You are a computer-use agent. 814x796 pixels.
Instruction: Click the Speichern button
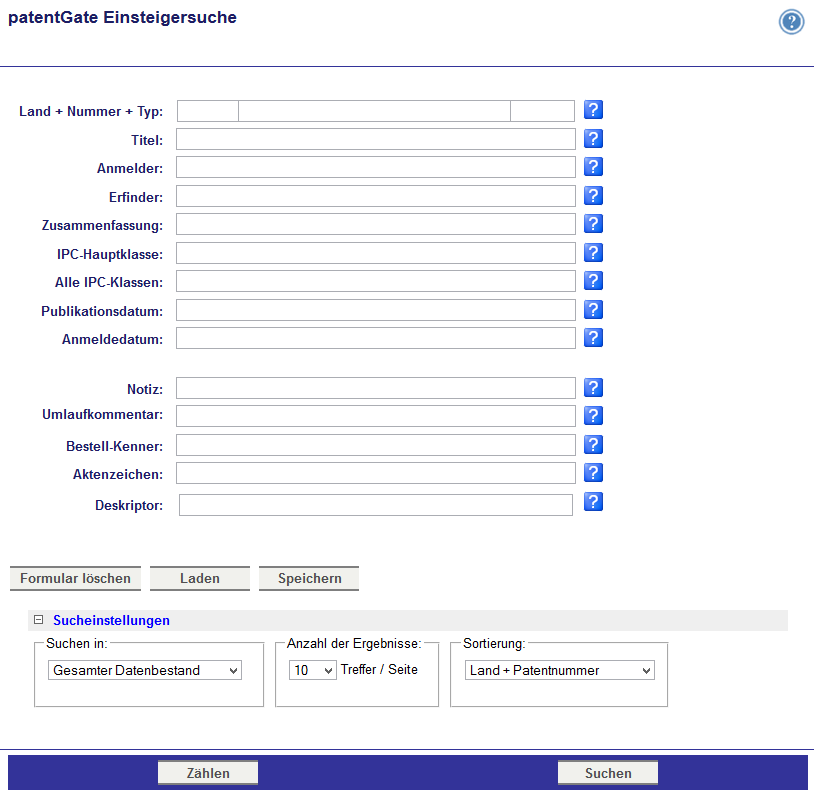tap(309, 578)
